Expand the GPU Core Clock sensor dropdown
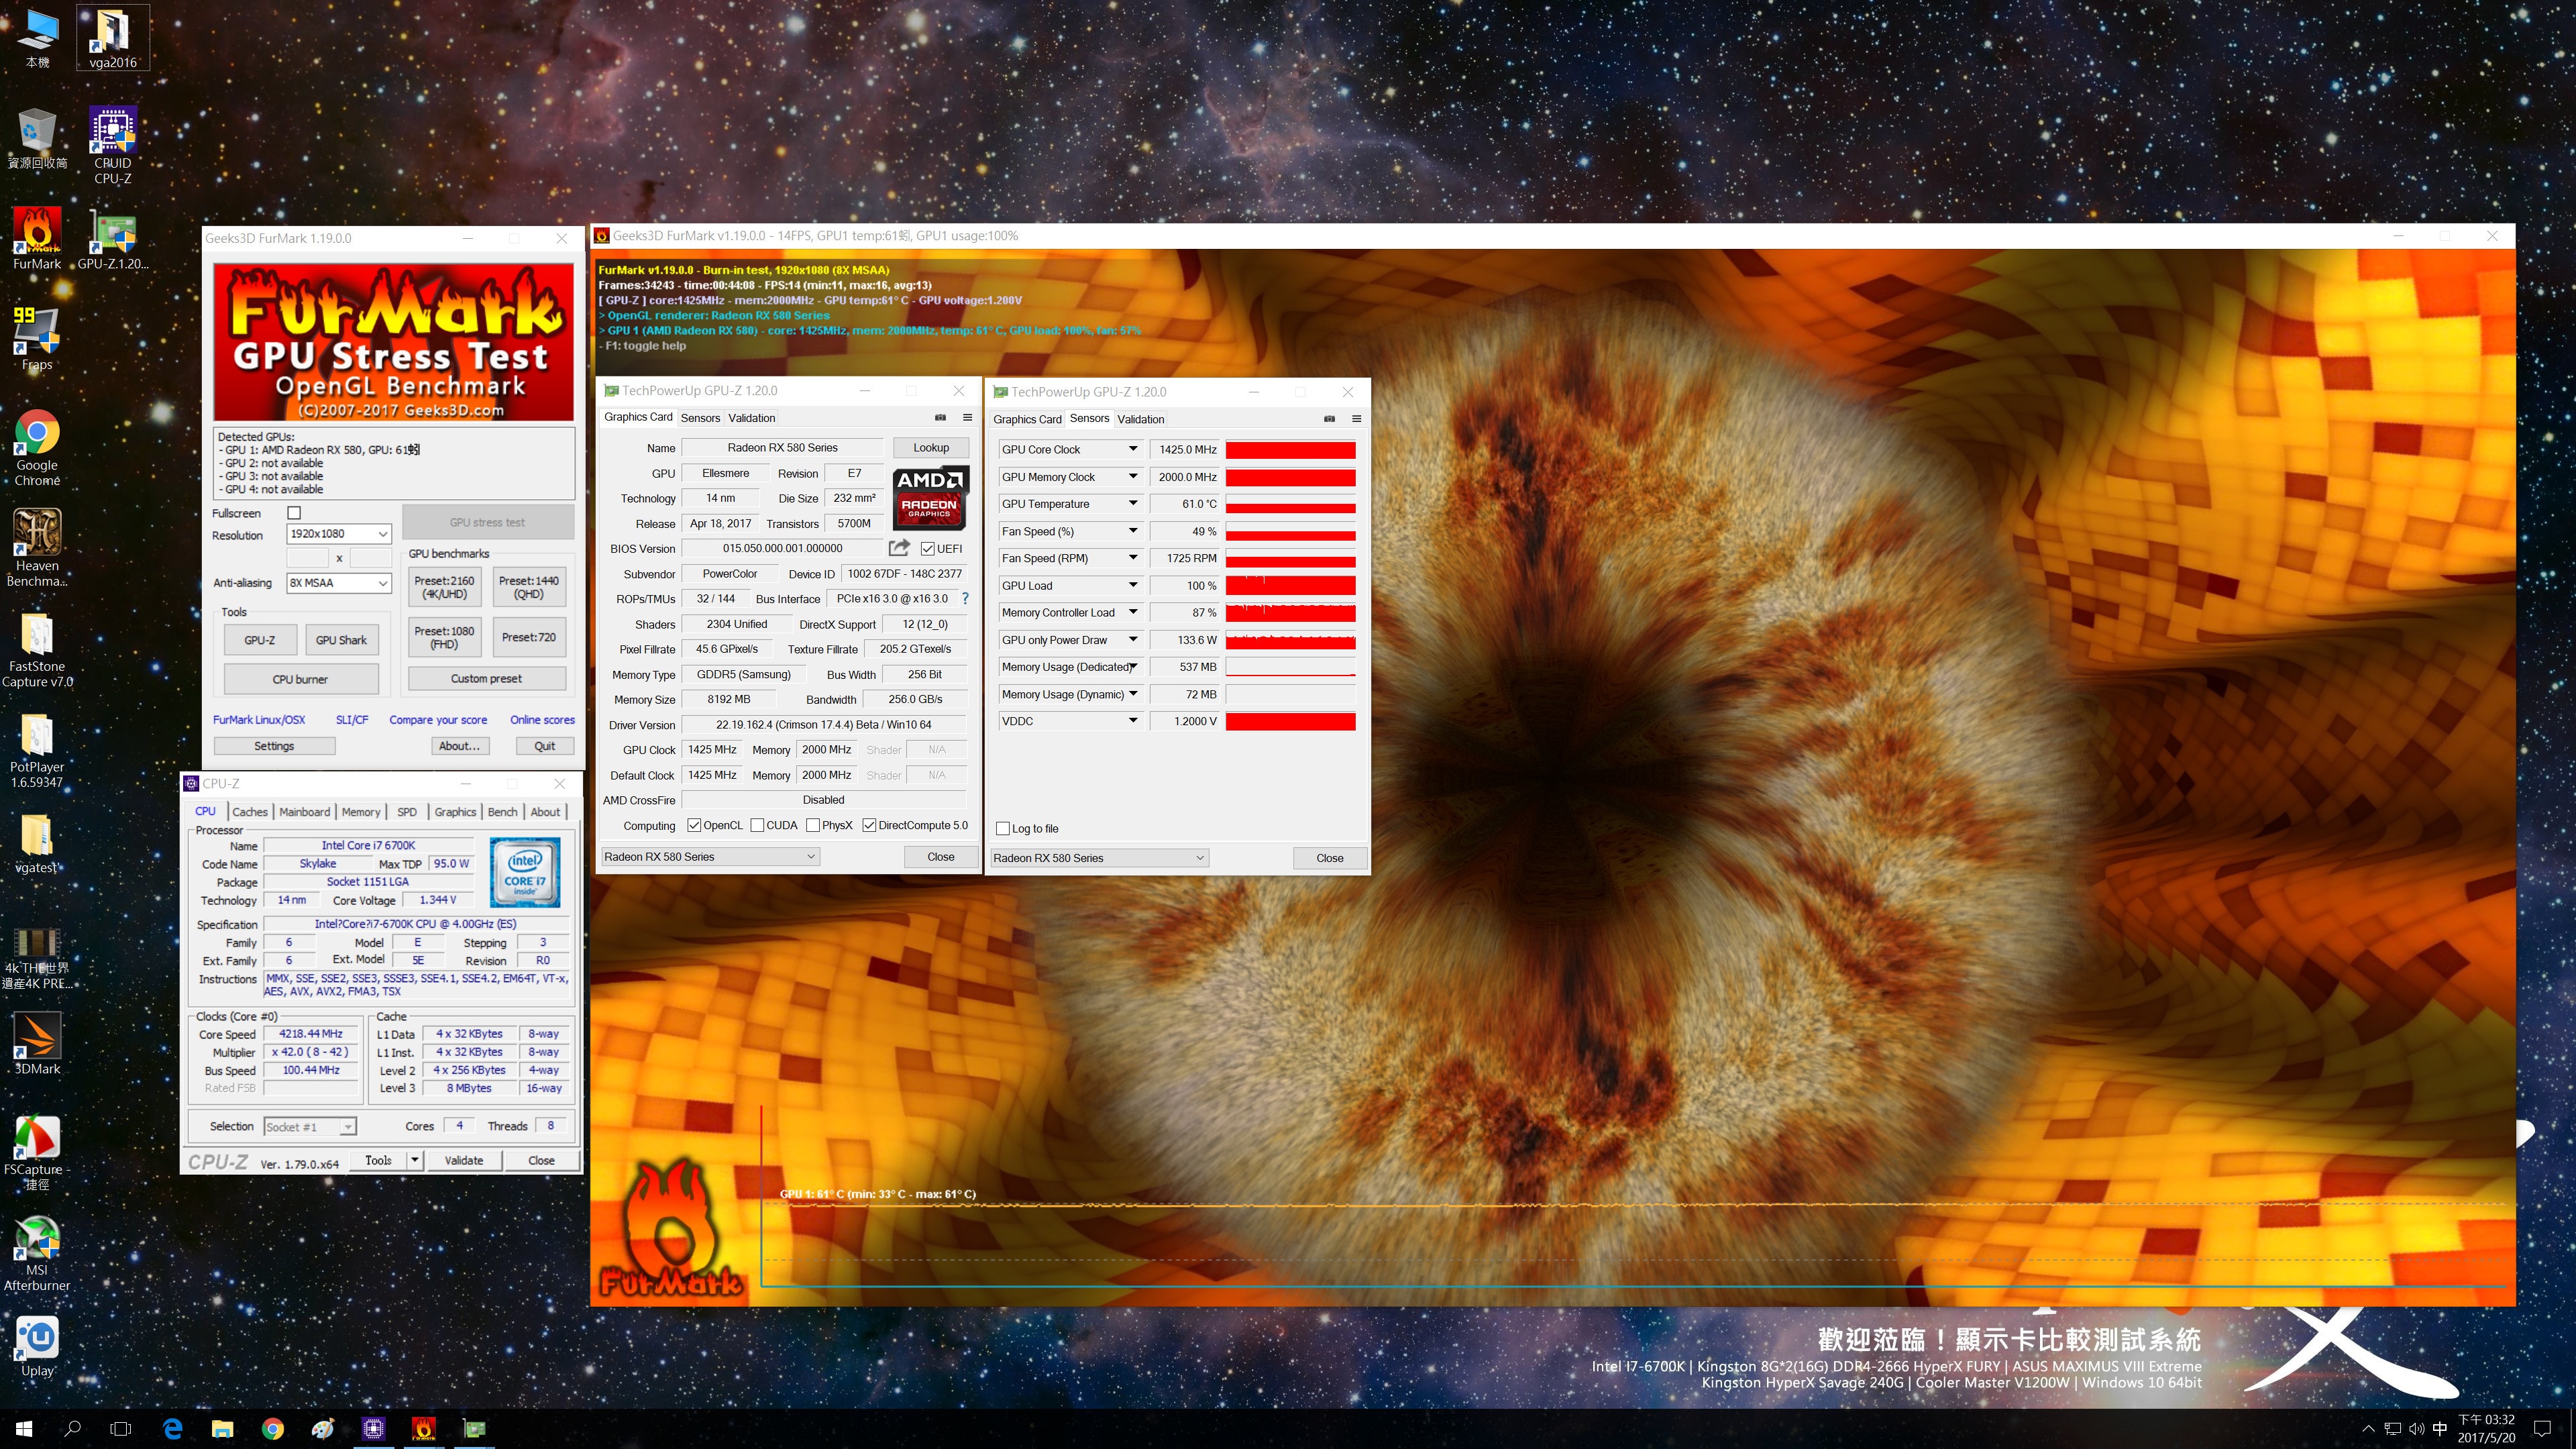The width and height of the screenshot is (2576, 1449). pyautogui.click(x=1133, y=449)
